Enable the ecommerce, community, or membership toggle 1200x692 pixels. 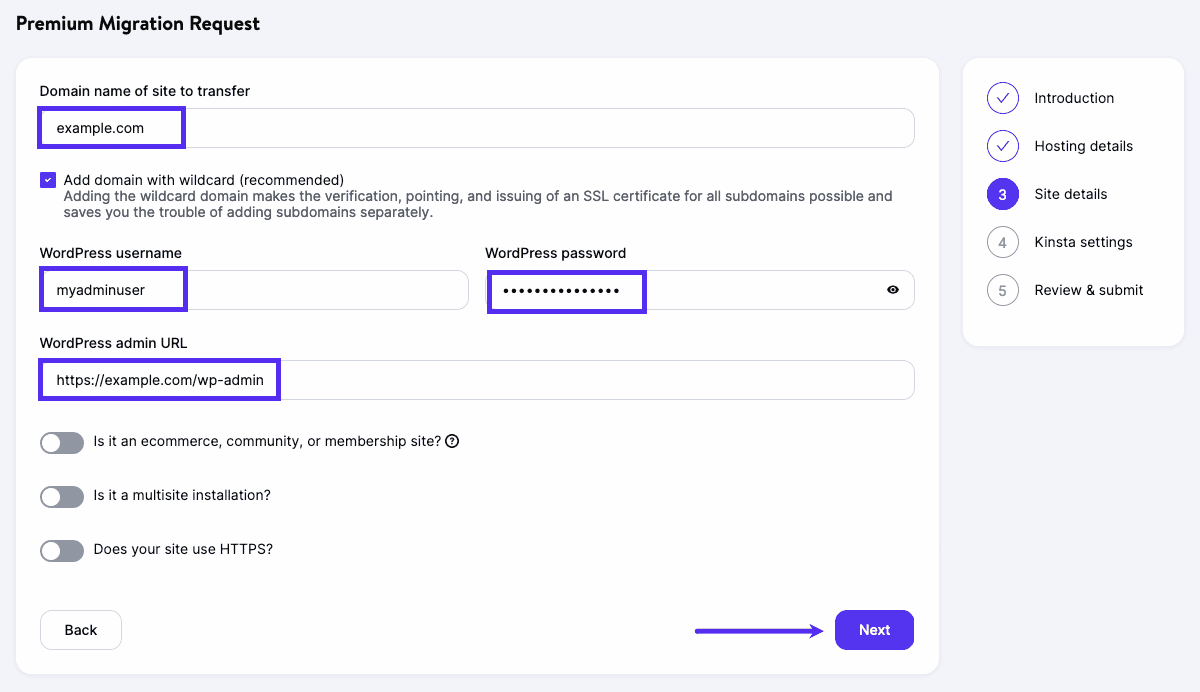[x=62, y=443]
